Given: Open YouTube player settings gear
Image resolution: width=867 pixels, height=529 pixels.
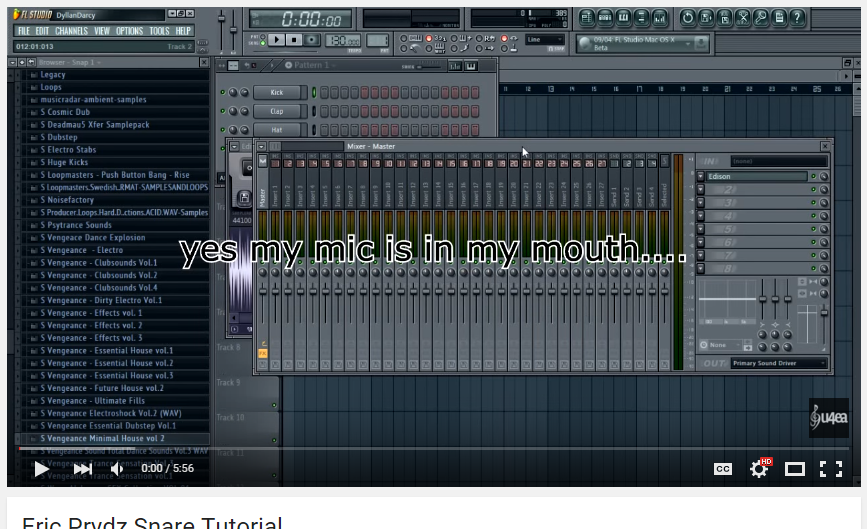Looking at the screenshot, I should click(759, 469).
